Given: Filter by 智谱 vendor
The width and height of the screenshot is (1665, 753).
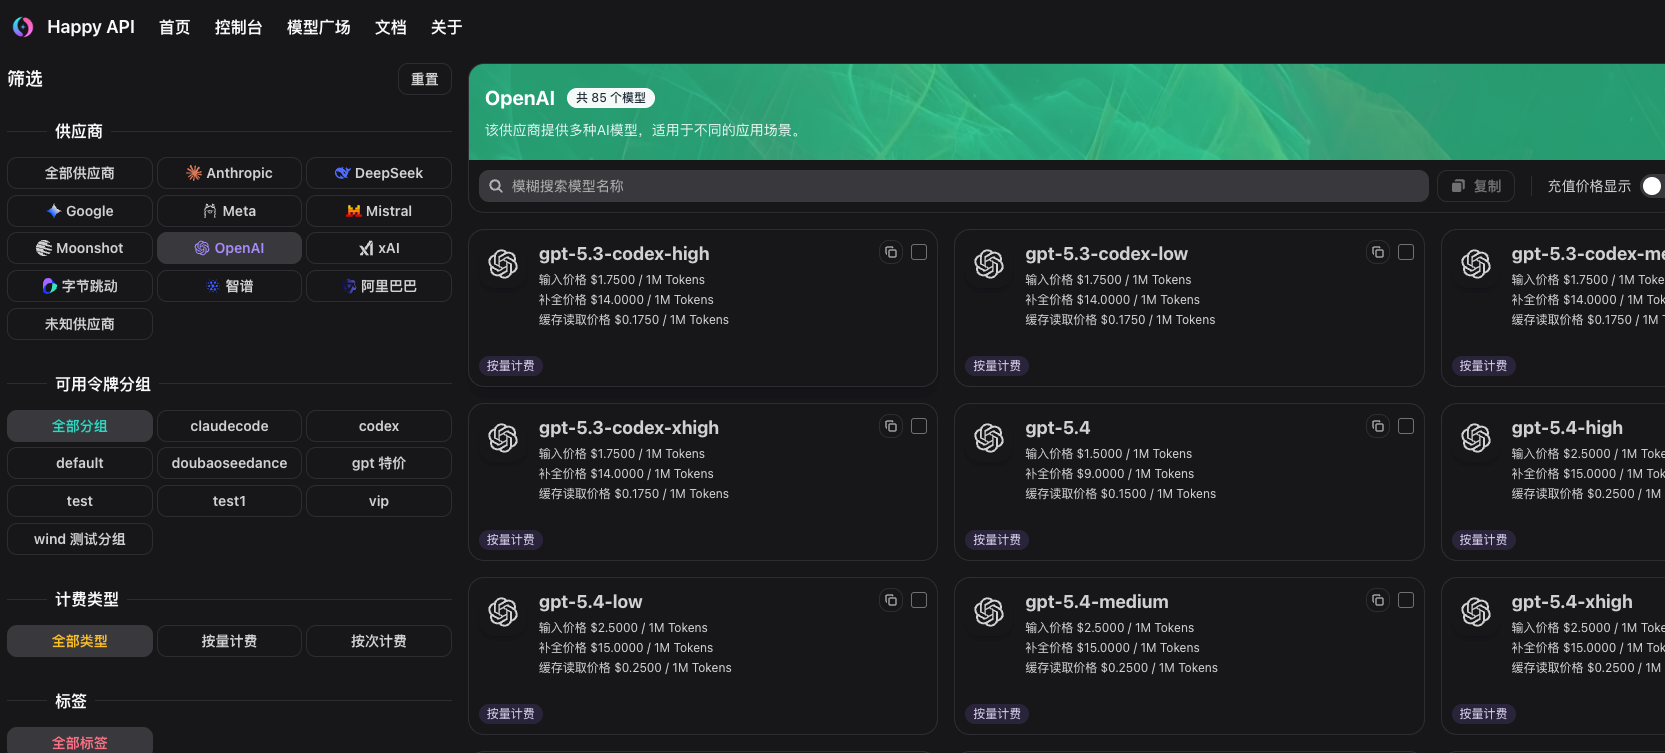Looking at the screenshot, I should pyautogui.click(x=229, y=286).
